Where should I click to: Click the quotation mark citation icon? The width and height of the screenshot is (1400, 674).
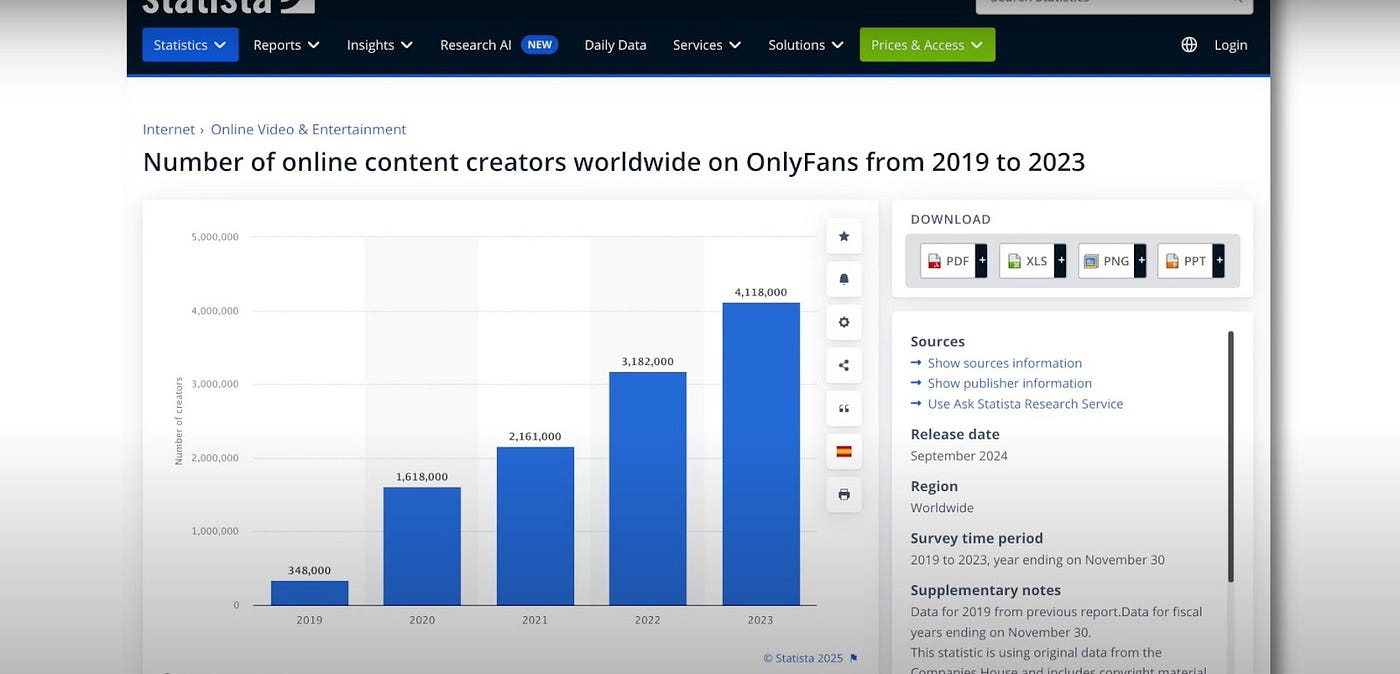(x=844, y=408)
